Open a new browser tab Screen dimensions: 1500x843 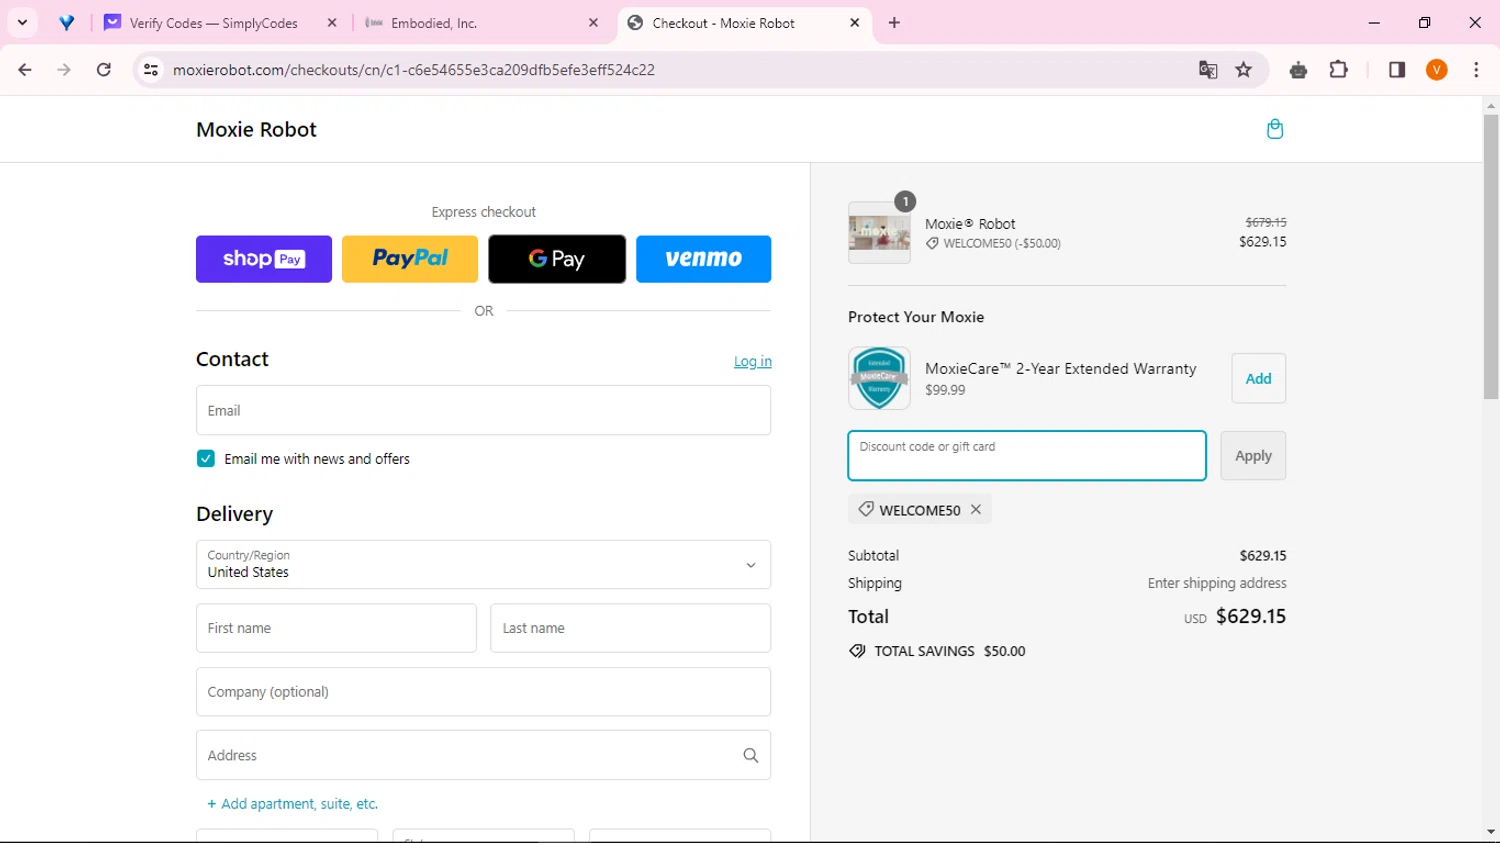point(894,23)
